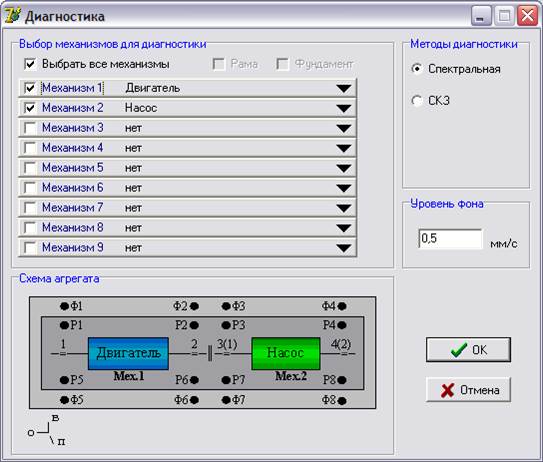Viewport: 543px width, 462px height.
Task: Click Отмена cancel button
Action: 468,390
